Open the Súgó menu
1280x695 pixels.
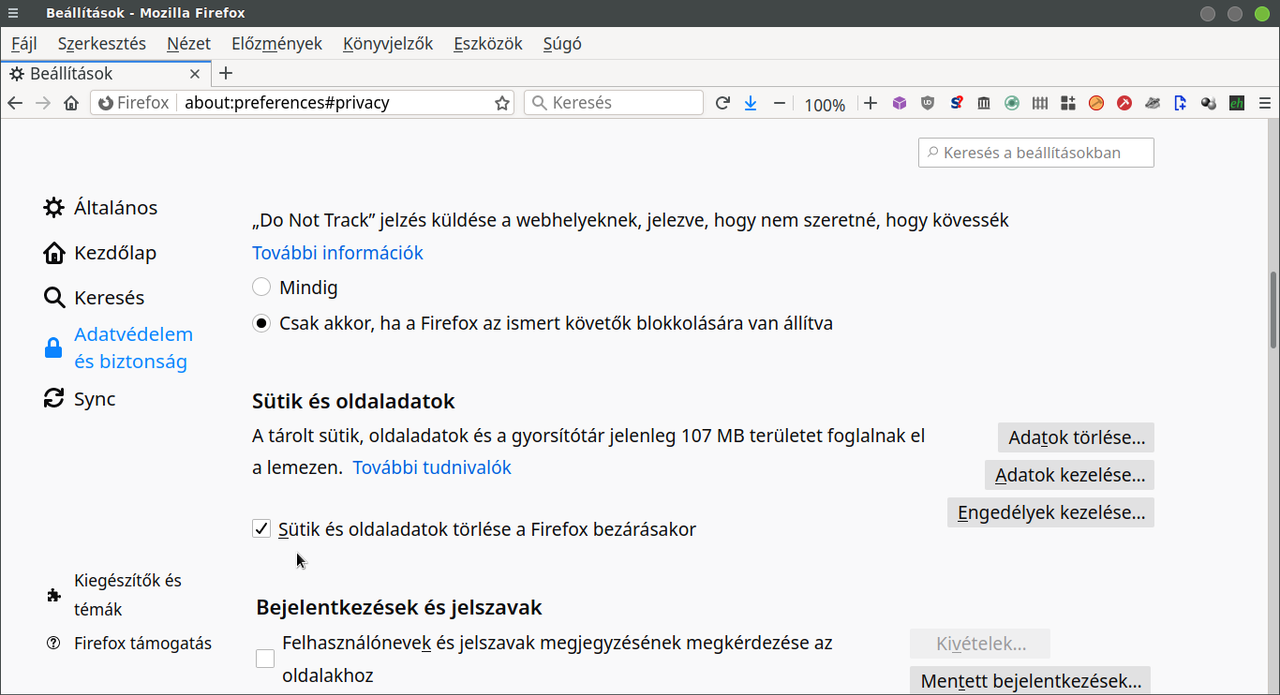click(562, 43)
